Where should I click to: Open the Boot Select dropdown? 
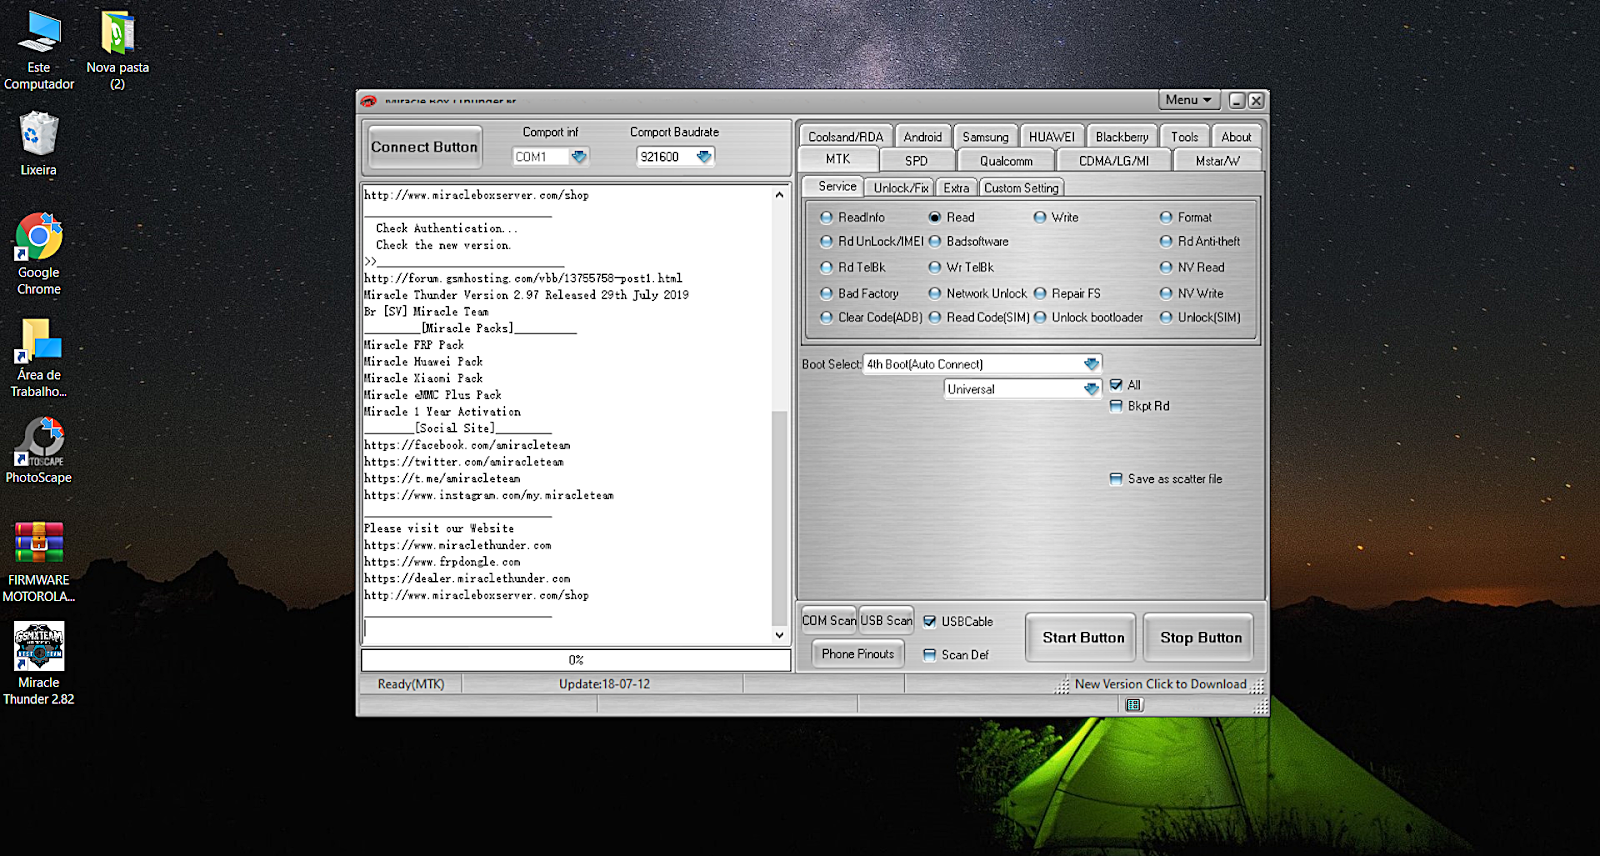(1091, 364)
